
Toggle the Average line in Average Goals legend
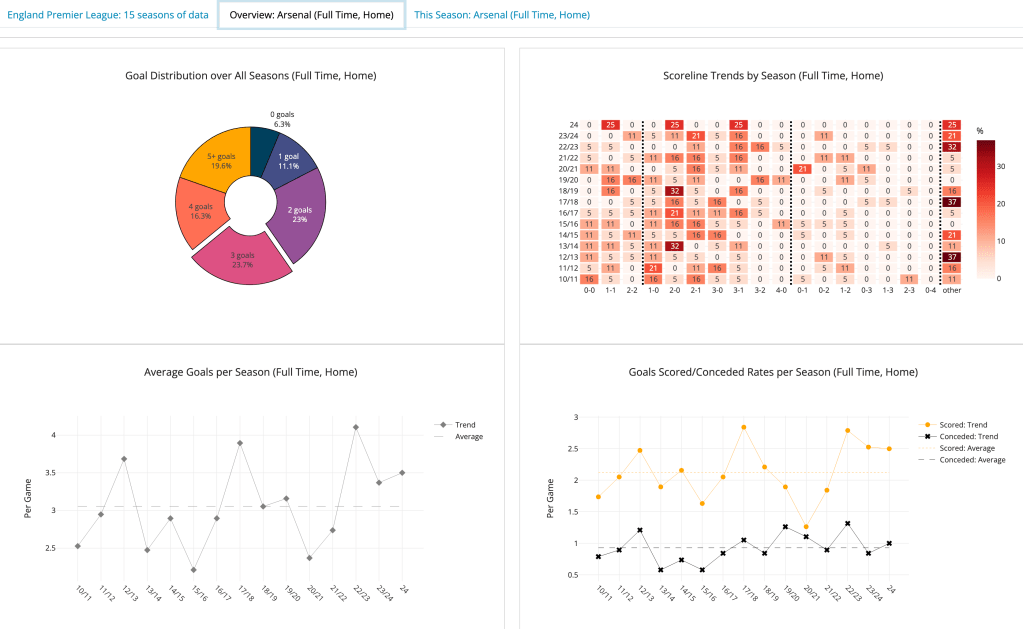[467, 436]
